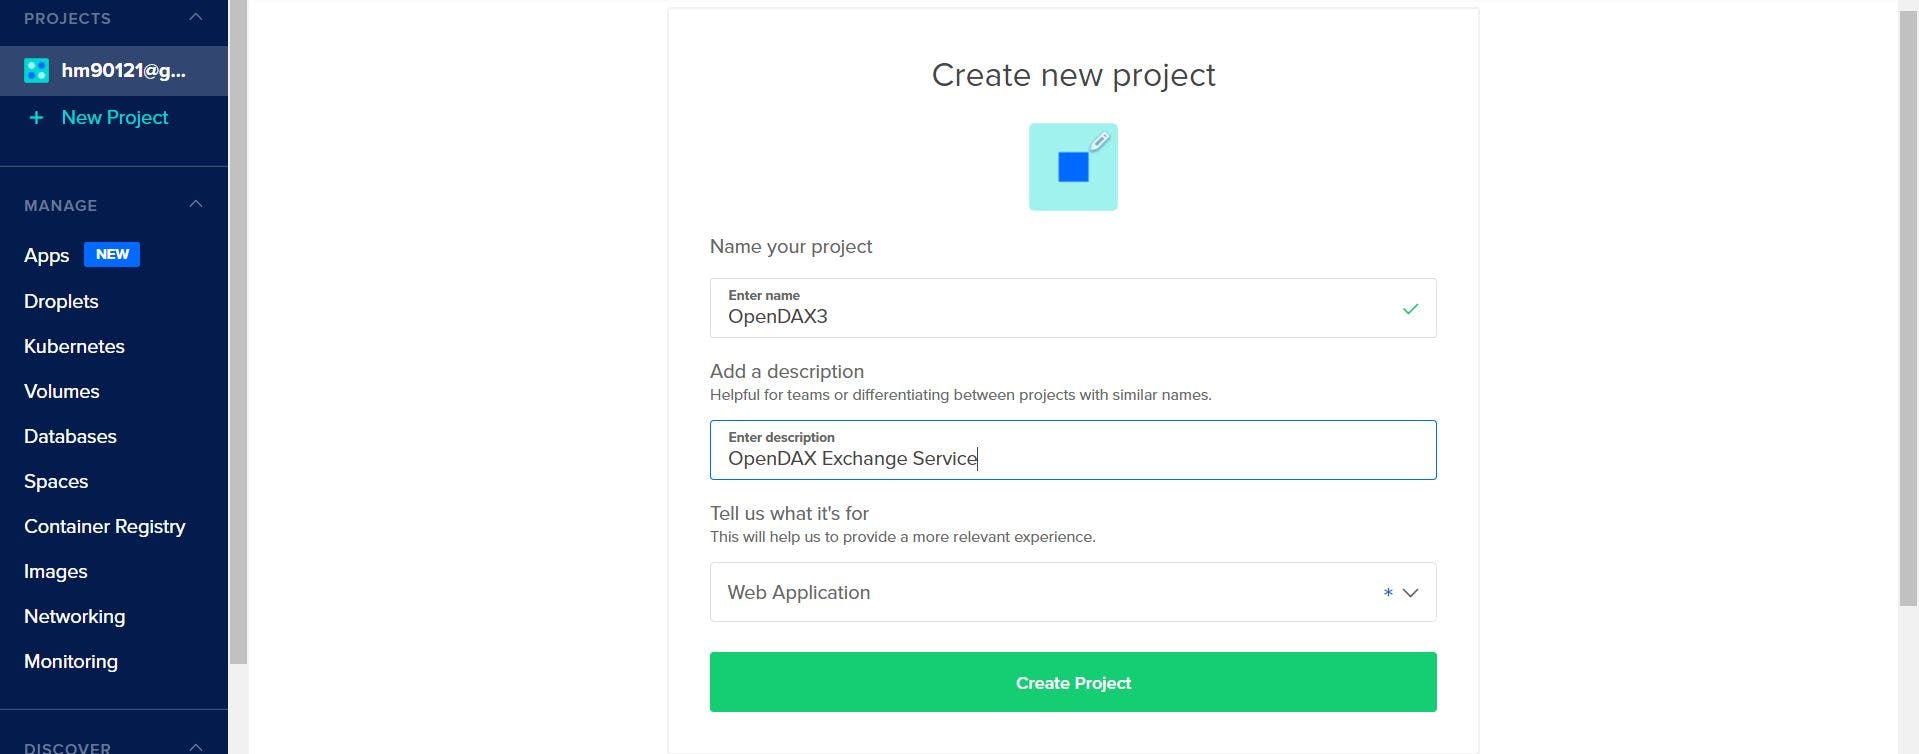Go to Container Registry
This screenshot has width=1919, height=754.
[x=105, y=526]
